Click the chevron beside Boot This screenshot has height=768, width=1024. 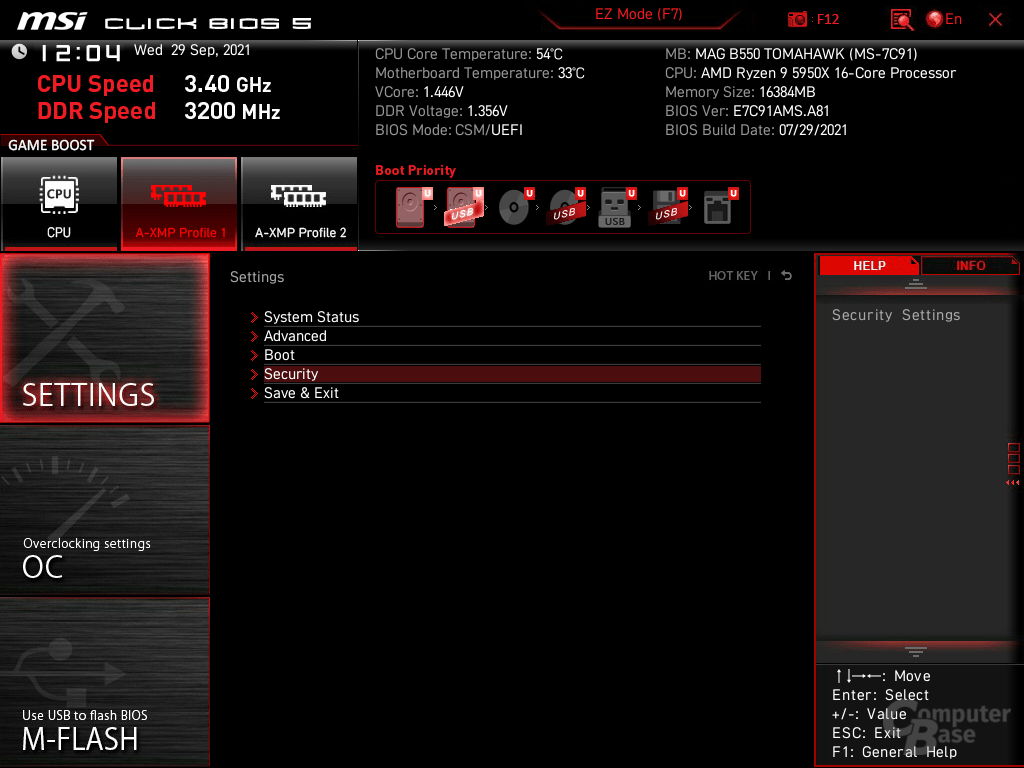click(x=254, y=355)
